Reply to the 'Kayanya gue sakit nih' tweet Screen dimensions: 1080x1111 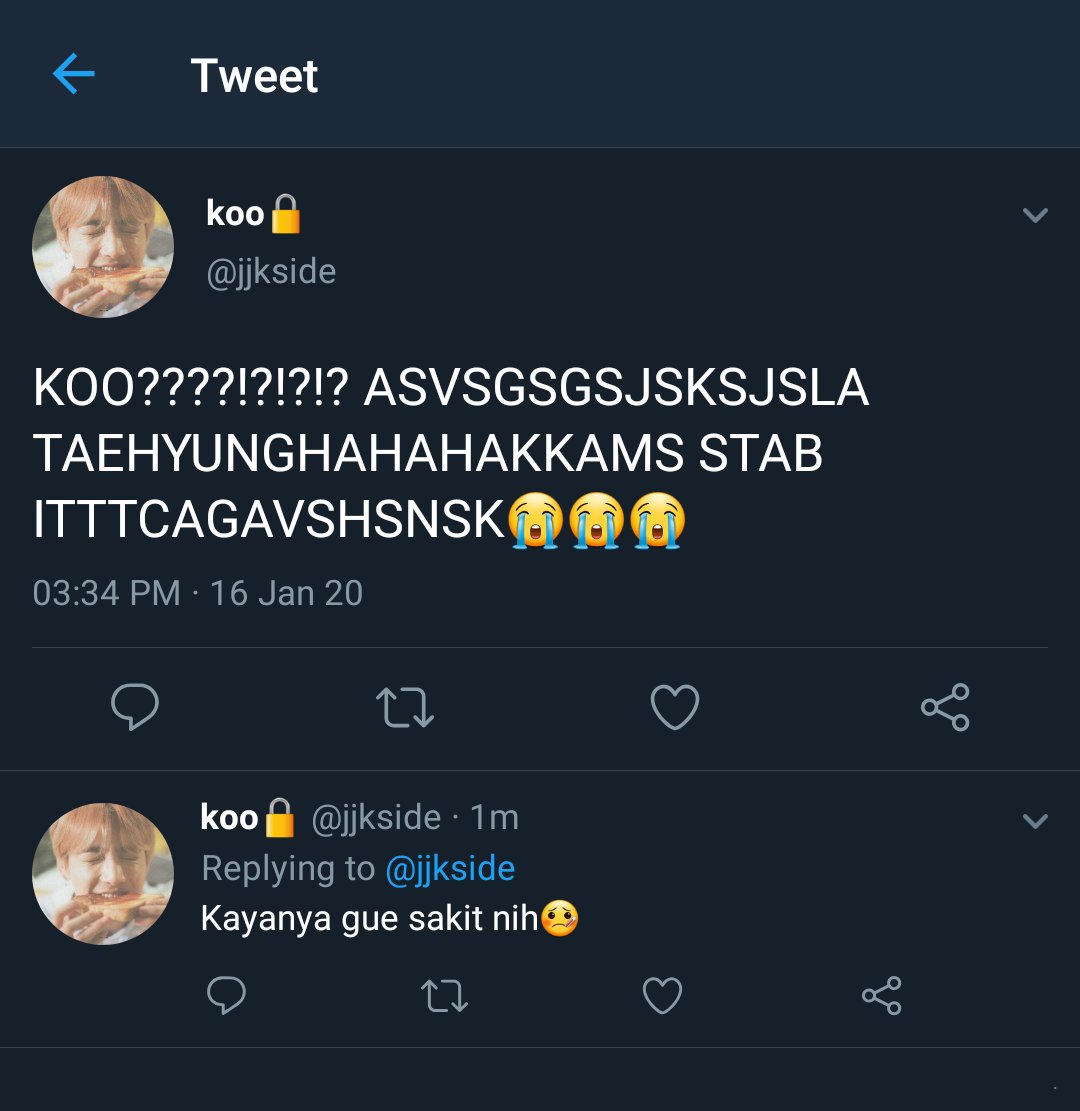226,995
